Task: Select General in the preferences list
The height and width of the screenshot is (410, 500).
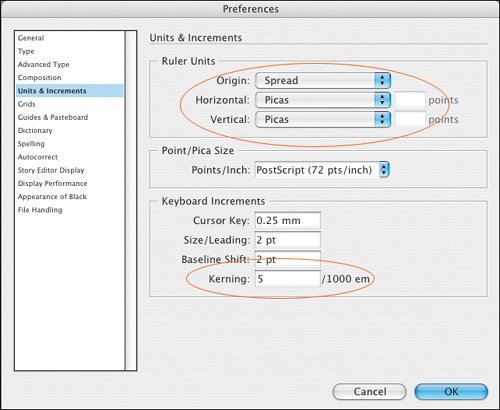Action: 31,38
